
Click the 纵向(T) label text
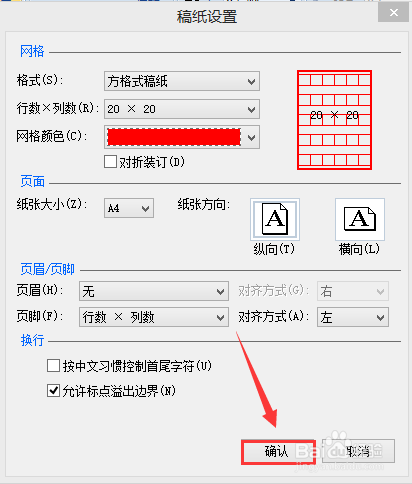(274, 249)
